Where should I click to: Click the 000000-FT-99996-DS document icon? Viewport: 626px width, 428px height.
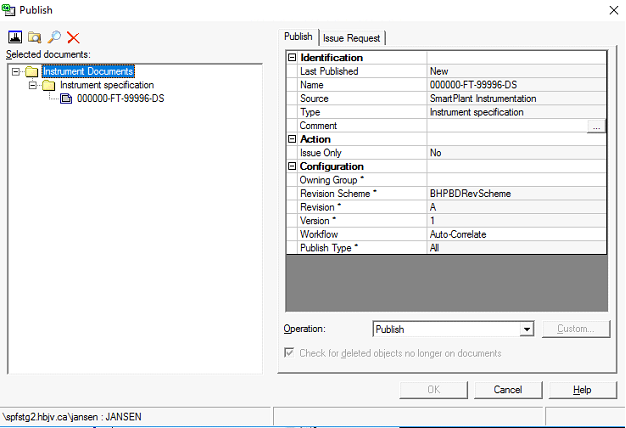pos(66,99)
